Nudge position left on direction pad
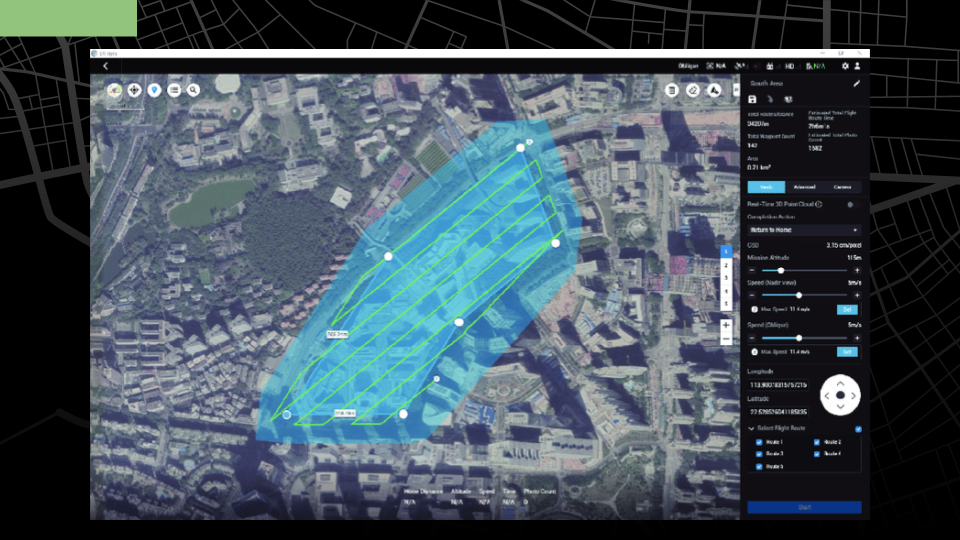960x540 pixels. [x=827, y=396]
